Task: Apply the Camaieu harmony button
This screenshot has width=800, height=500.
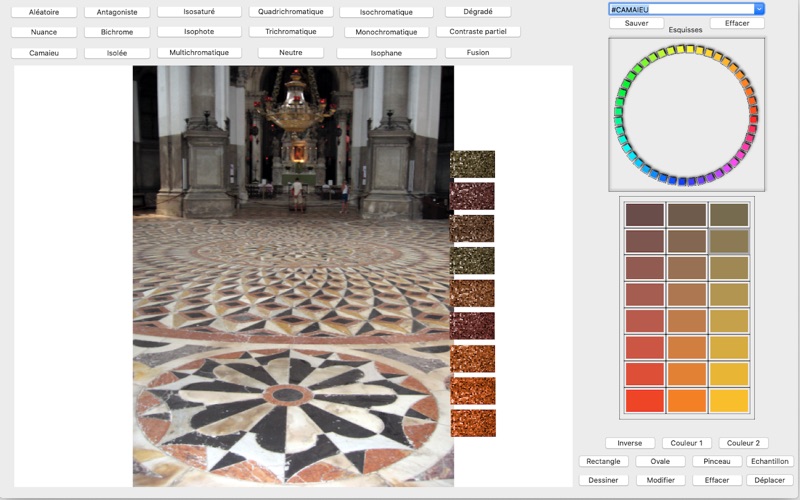Action: (x=44, y=53)
